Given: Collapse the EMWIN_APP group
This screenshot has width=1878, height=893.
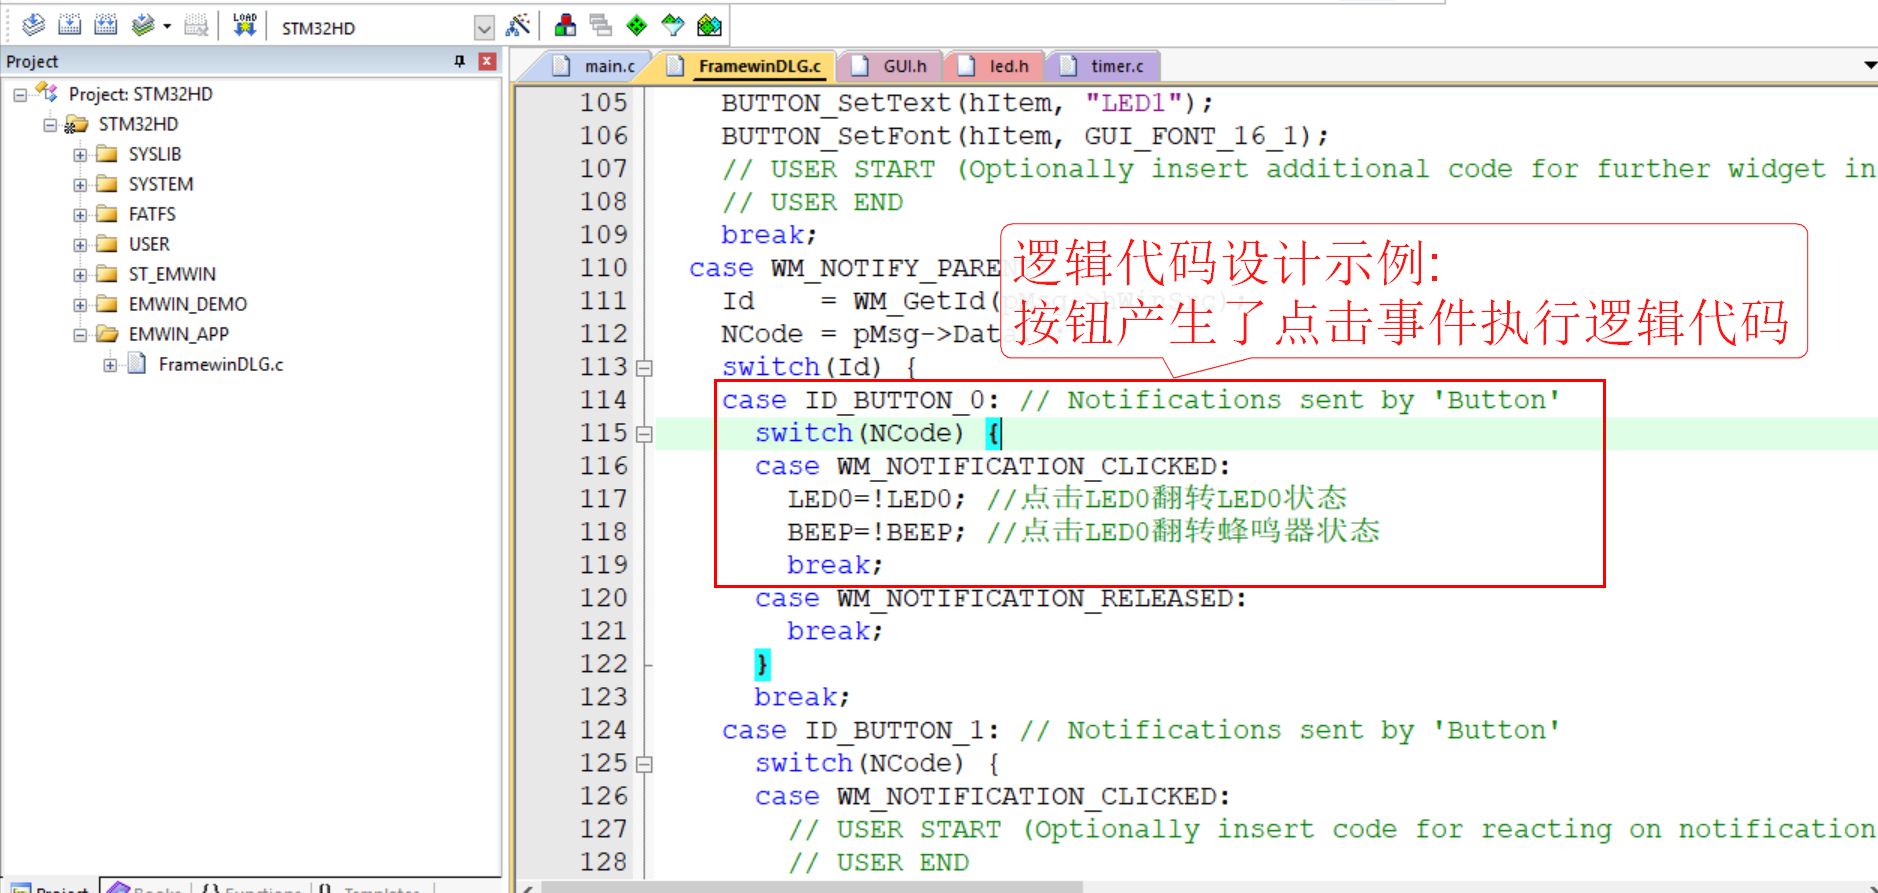Looking at the screenshot, I should coord(80,335).
